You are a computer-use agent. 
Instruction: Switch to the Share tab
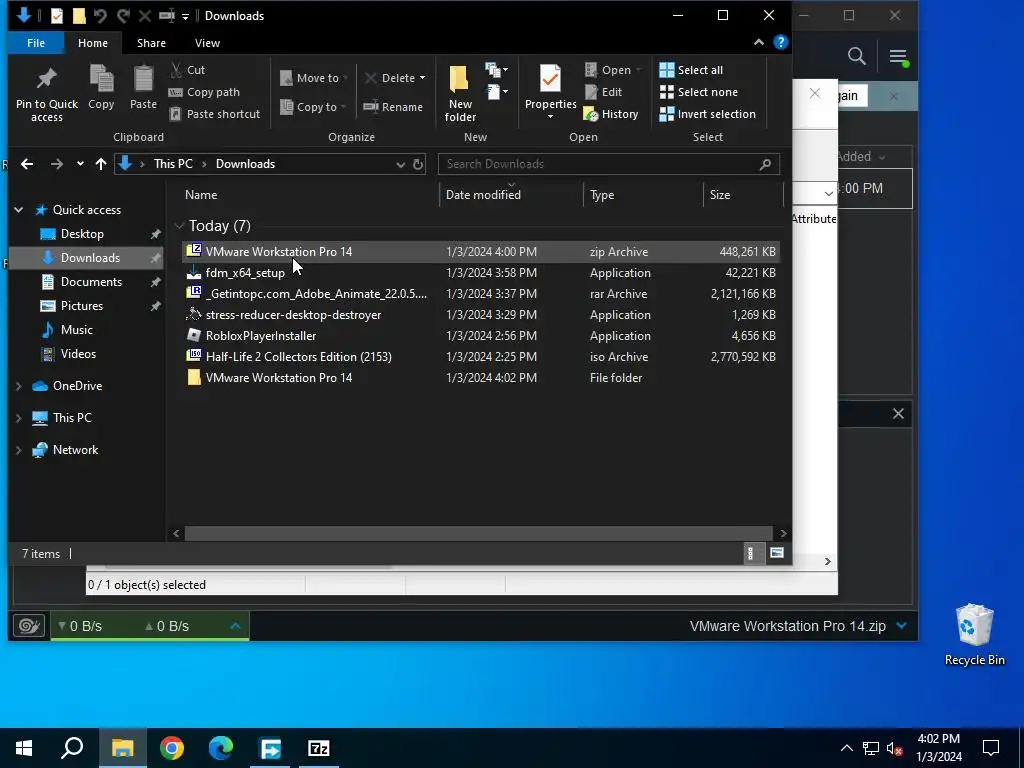click(x=151, y=43)
